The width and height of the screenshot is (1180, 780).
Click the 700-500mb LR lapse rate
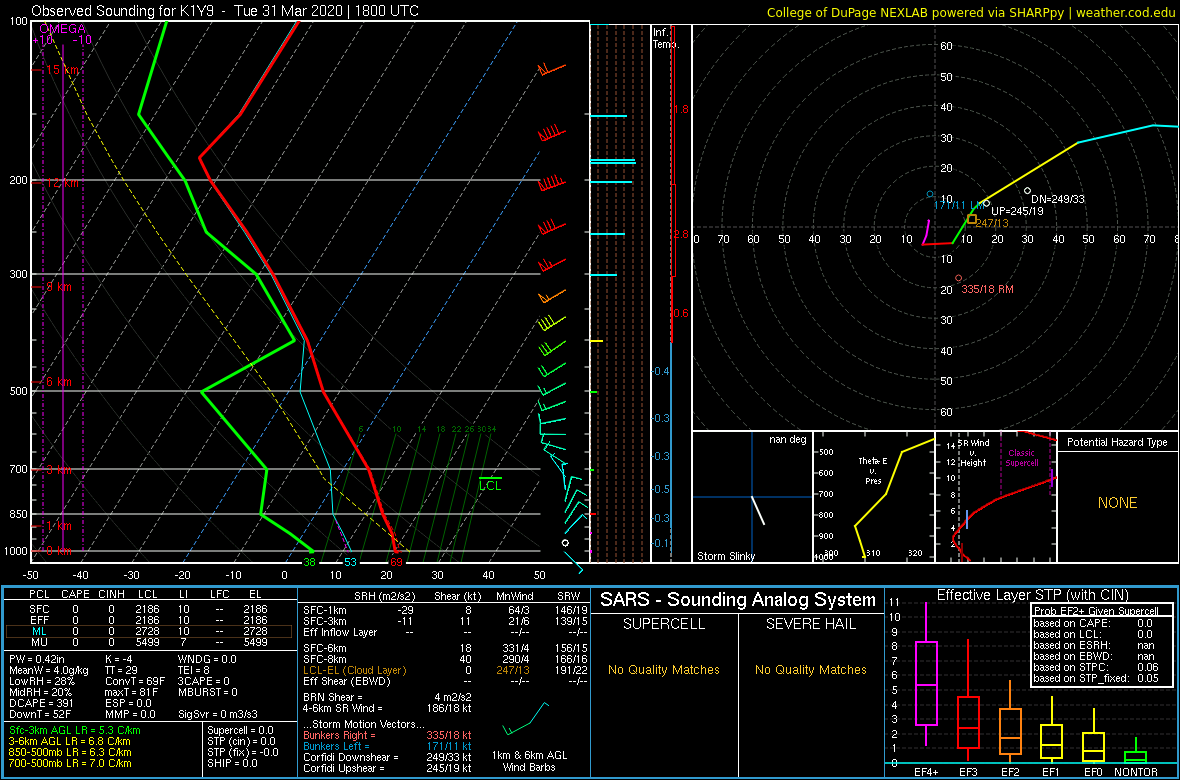click(69, 763)
